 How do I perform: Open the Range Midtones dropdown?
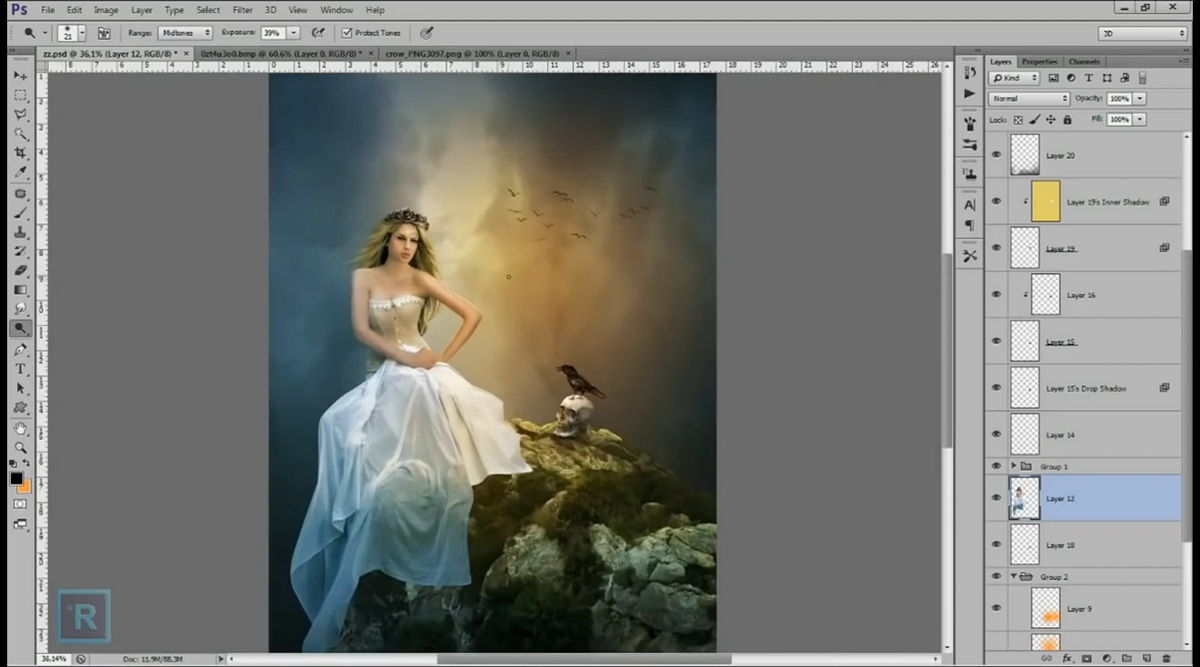pos(185,33)
